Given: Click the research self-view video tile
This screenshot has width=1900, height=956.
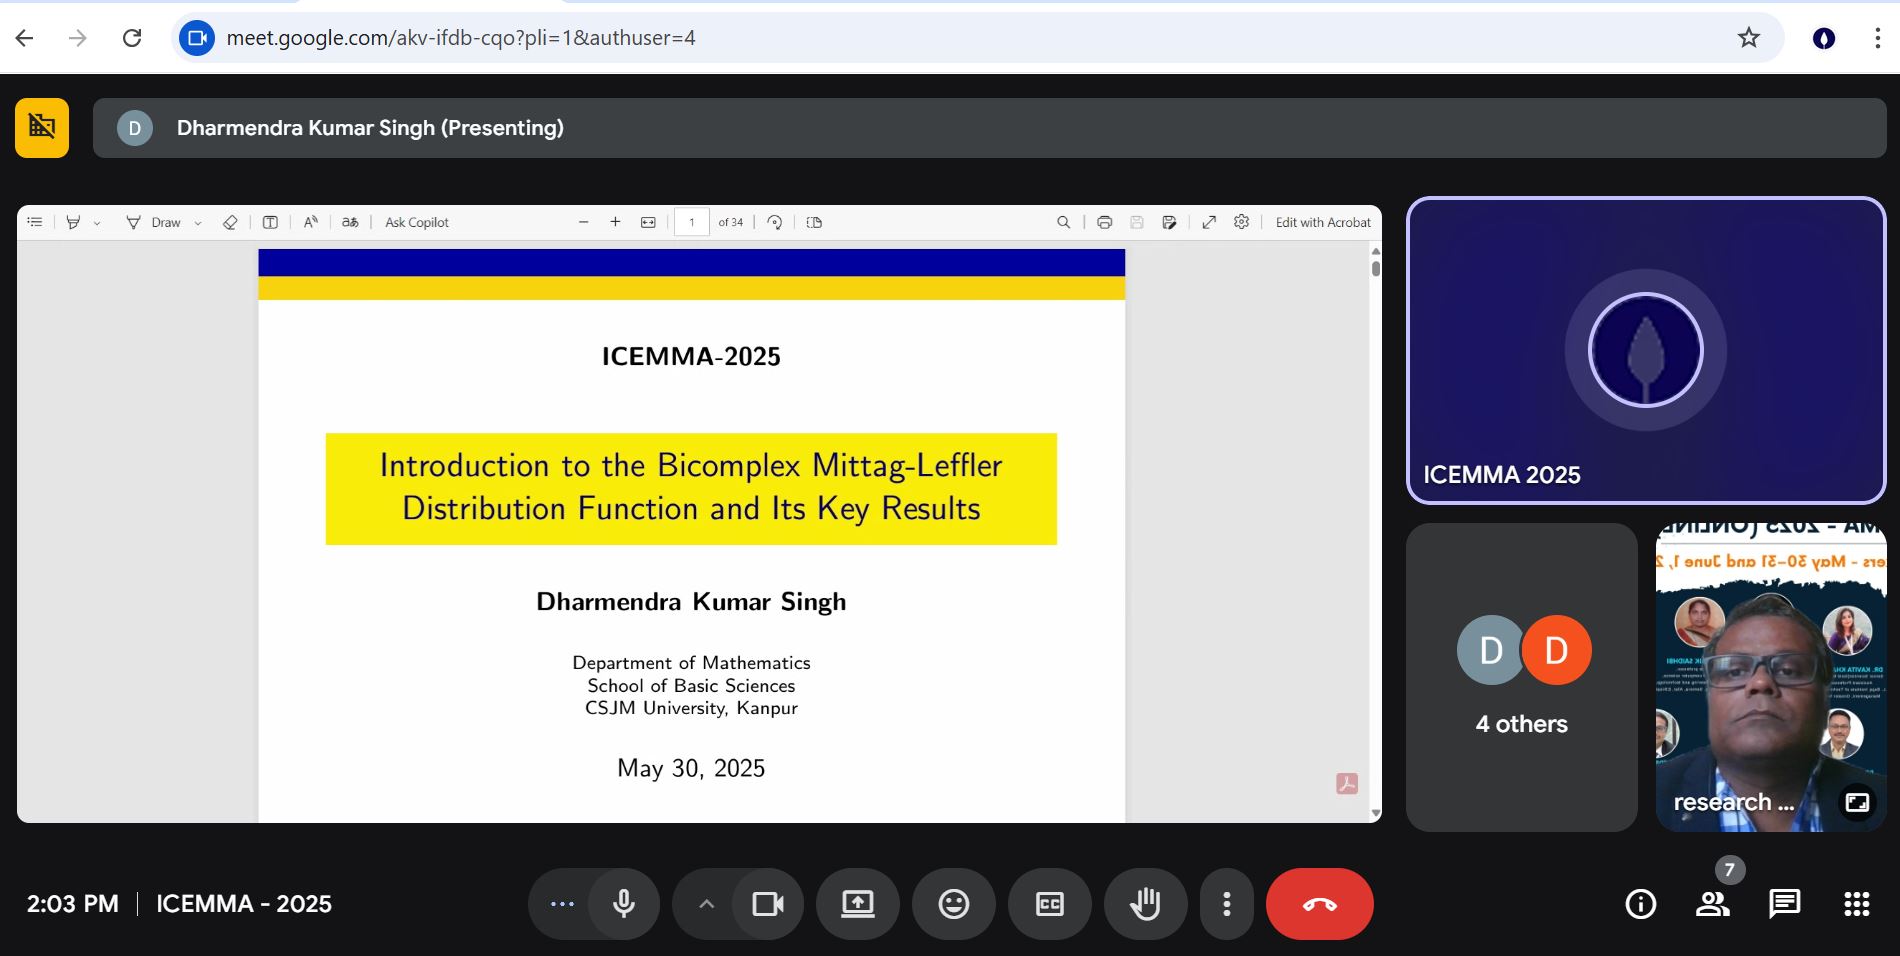Looking at the screenshot, I should pos(1771,677).
